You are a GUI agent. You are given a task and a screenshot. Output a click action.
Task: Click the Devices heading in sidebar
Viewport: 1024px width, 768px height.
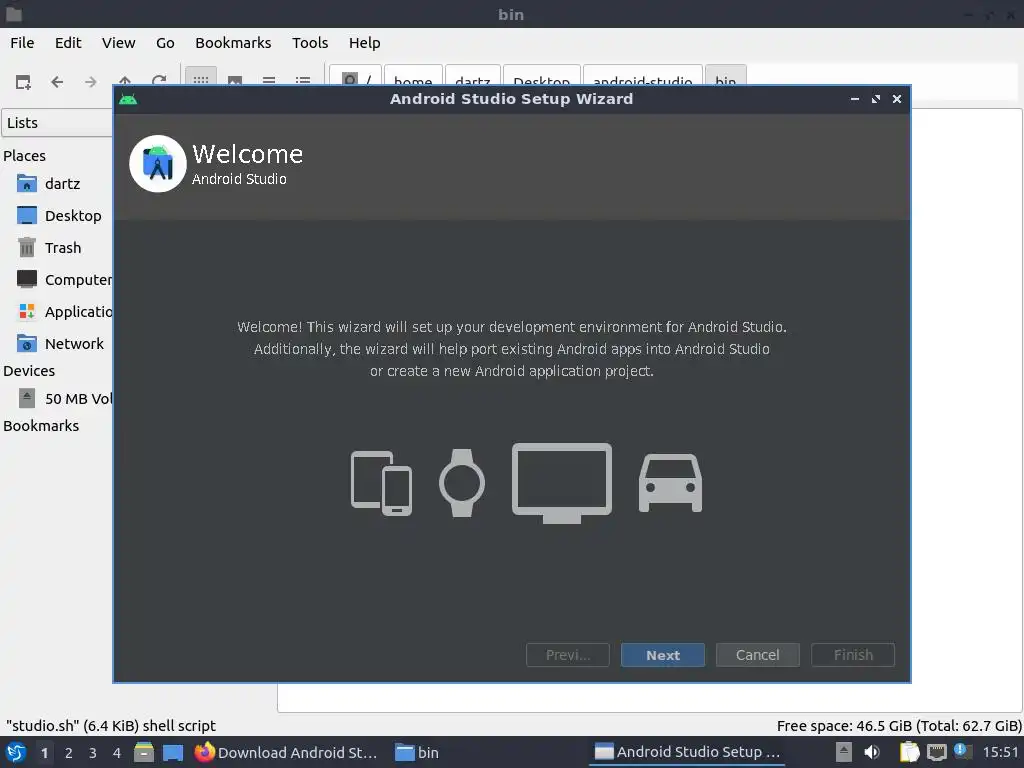(x=29, y=371)
